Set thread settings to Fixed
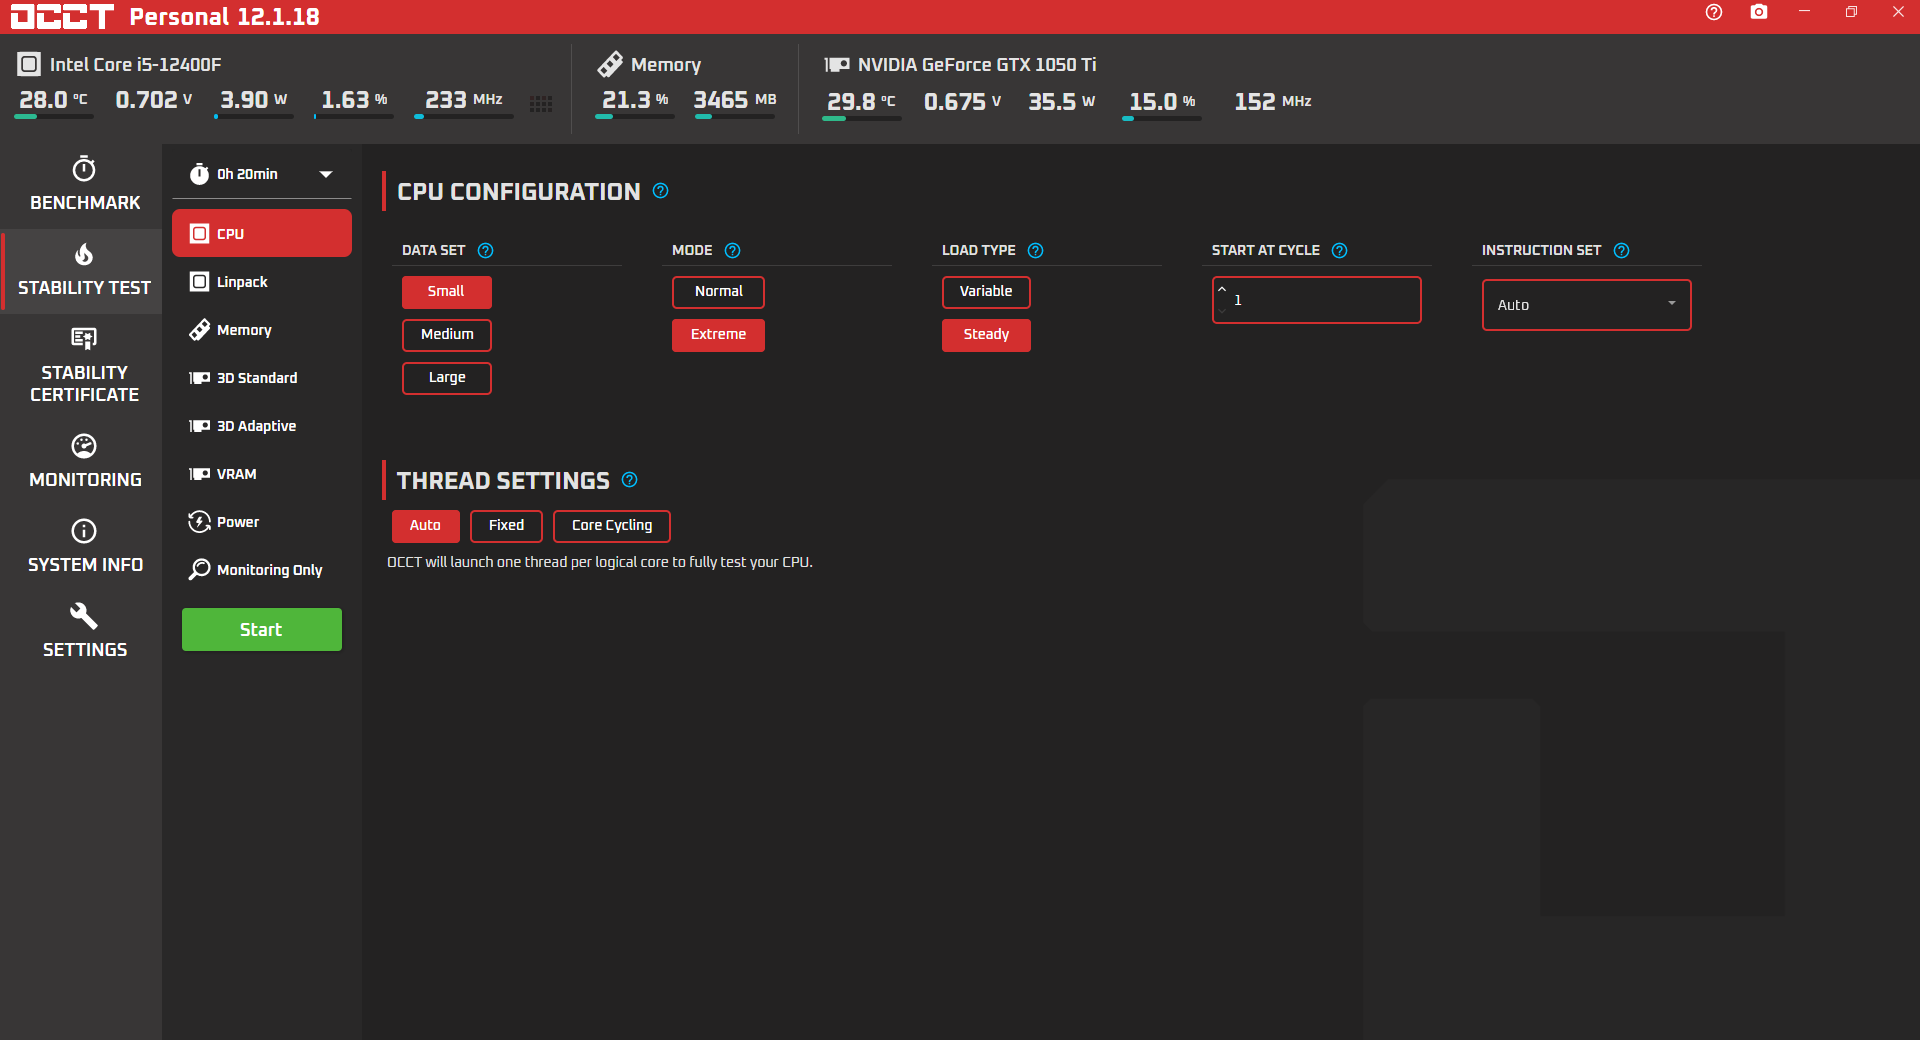1920x1040 pixels. pyautogui.click(x=507, y=526)
